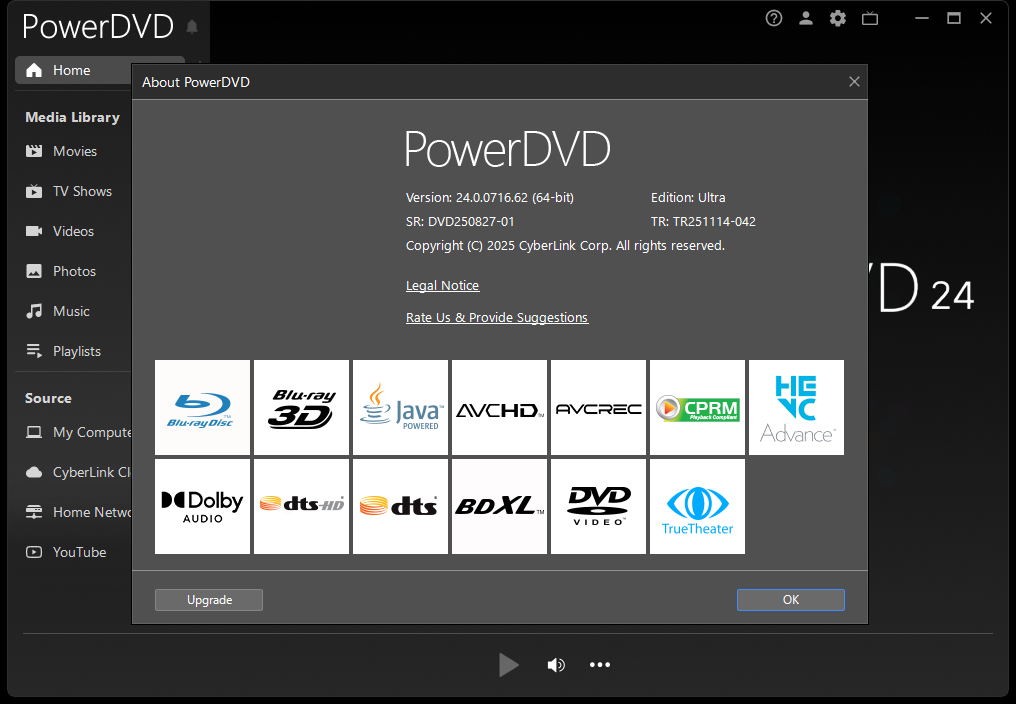Confirm the About dialog with OK
This screenshot has height=704, width=1016.
pyautogui.click(x=791, y=600)
